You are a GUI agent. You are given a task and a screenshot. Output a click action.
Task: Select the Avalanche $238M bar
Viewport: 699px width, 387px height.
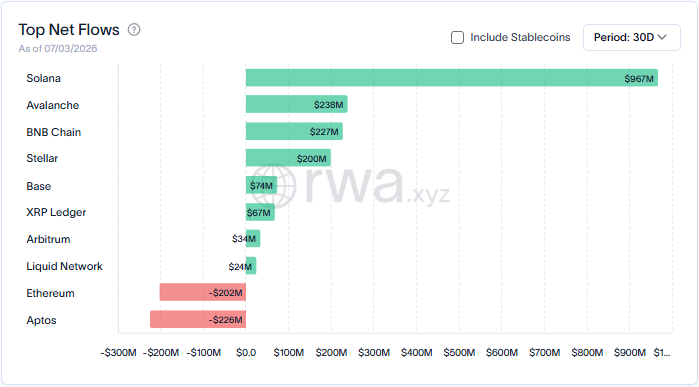tap(296, 104)
